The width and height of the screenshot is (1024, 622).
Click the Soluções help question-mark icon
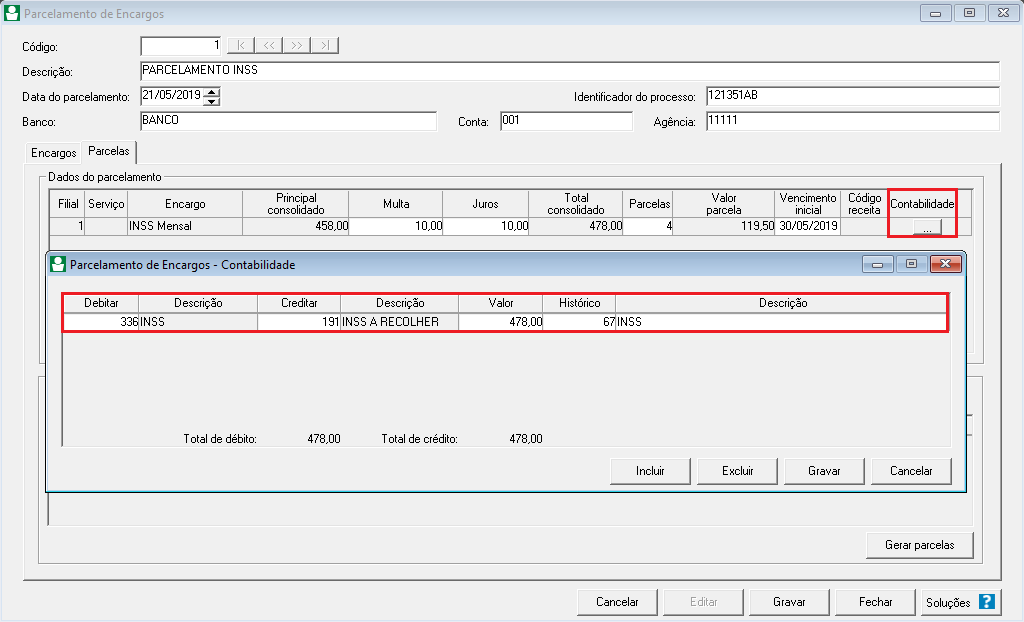(987, 602)
